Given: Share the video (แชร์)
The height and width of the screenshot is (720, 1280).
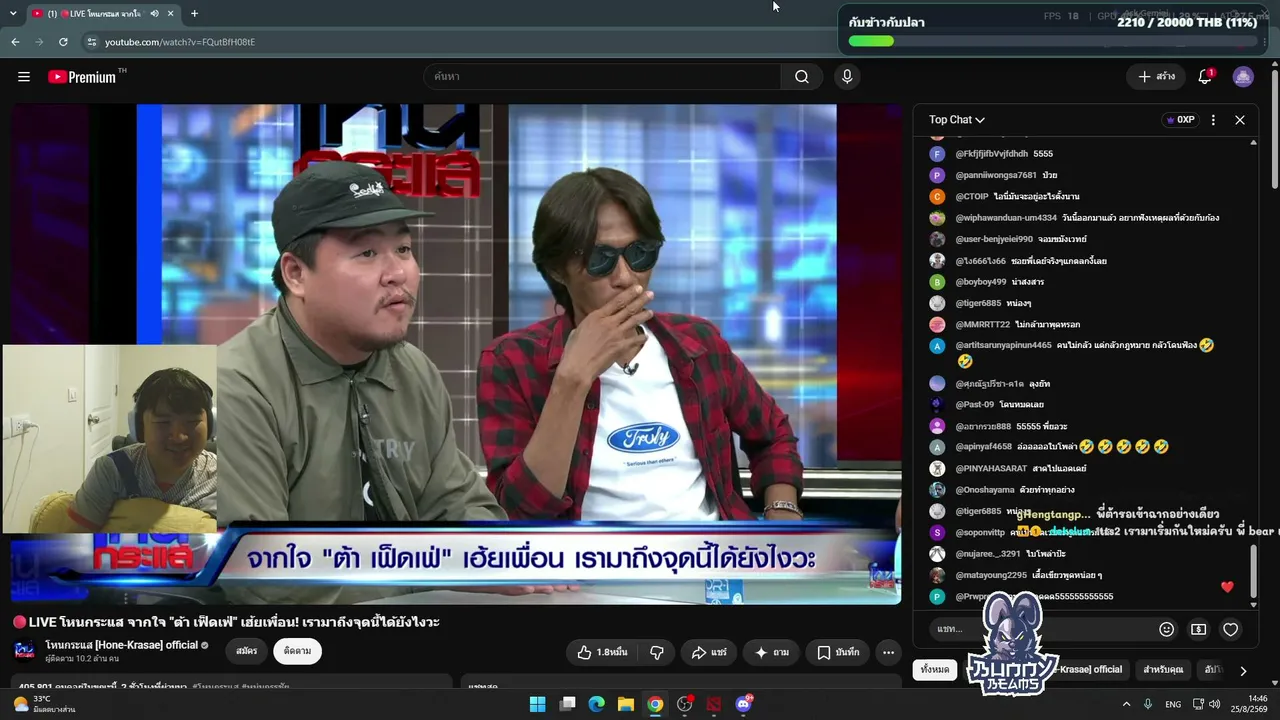Looking at the screenshot, I should [x=709, y=652].
